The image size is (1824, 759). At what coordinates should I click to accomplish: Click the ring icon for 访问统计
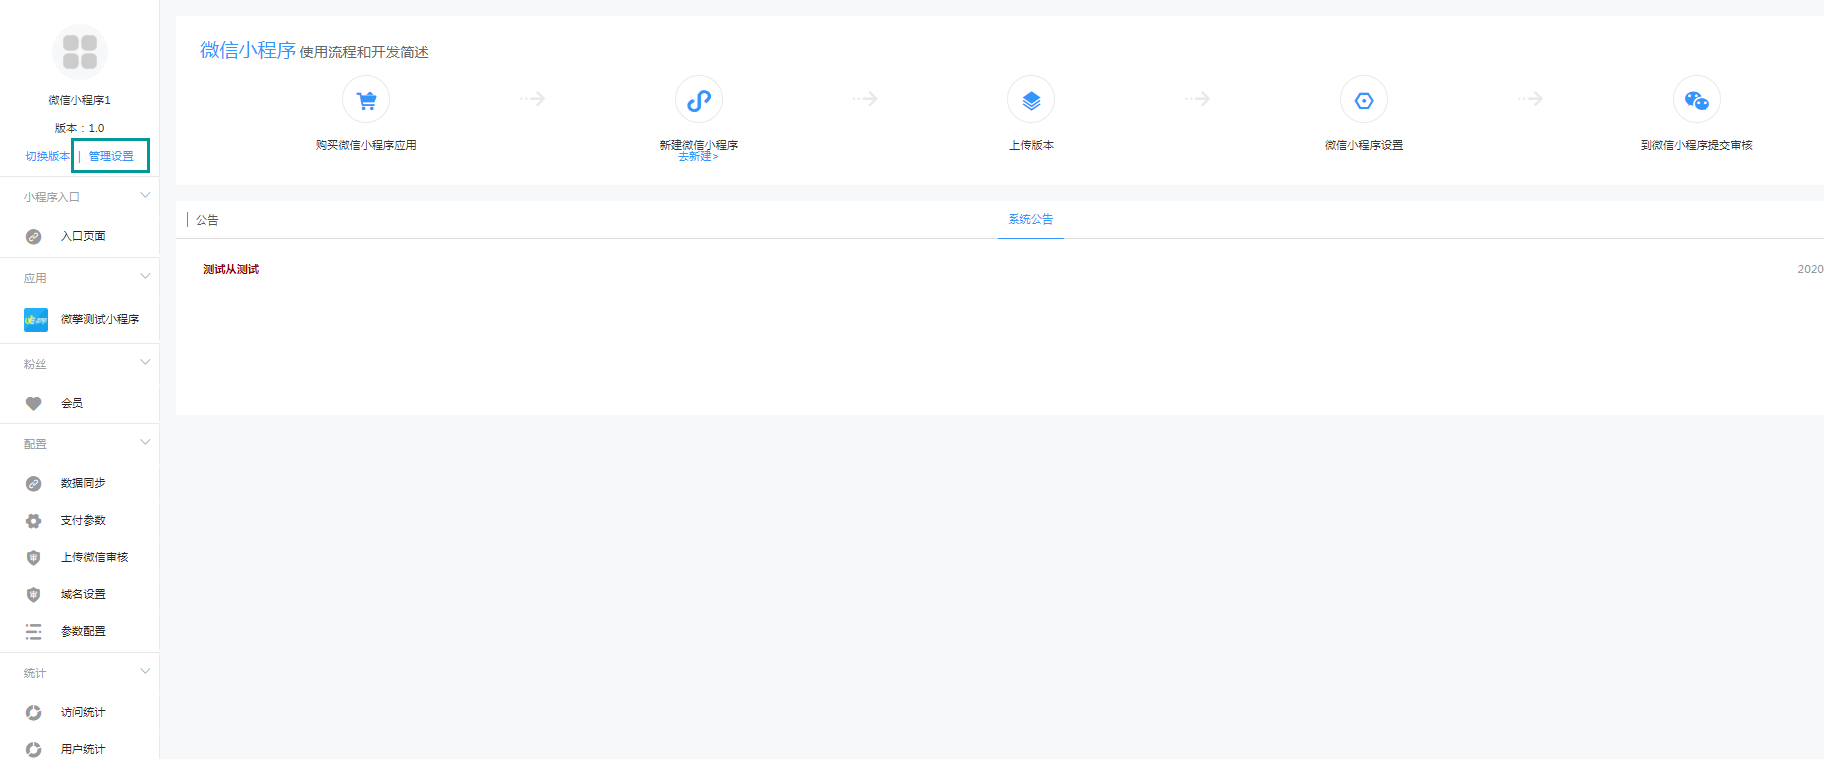(x=33, y=713)
